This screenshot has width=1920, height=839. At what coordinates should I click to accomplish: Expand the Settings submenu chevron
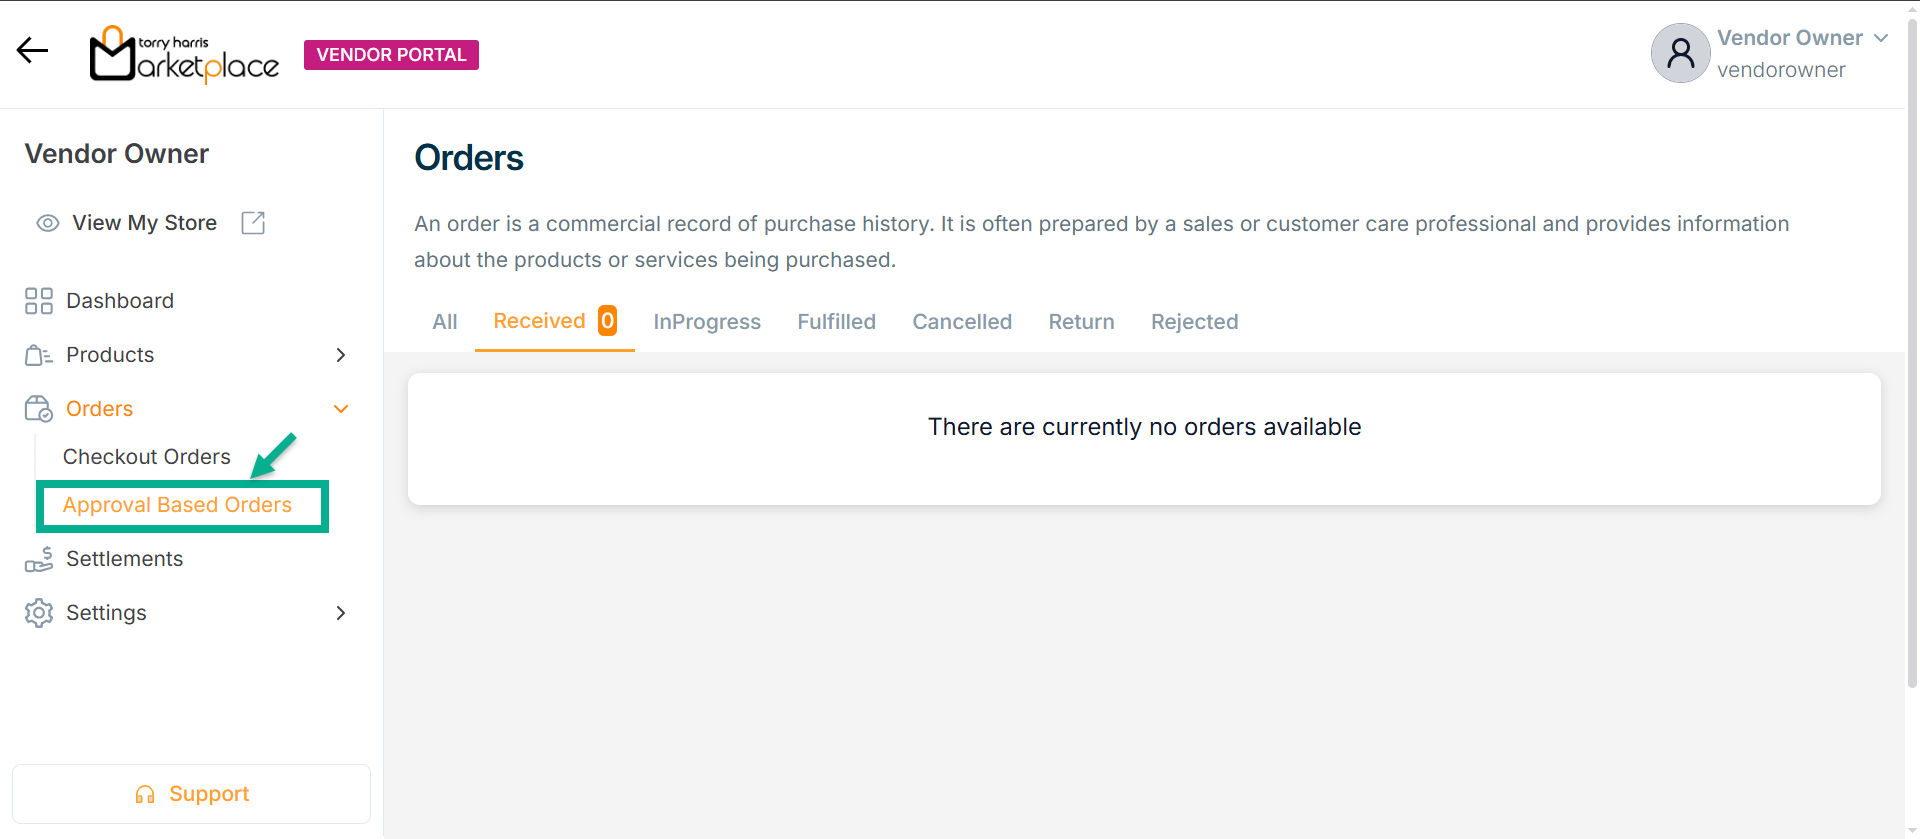click(341, 613)
